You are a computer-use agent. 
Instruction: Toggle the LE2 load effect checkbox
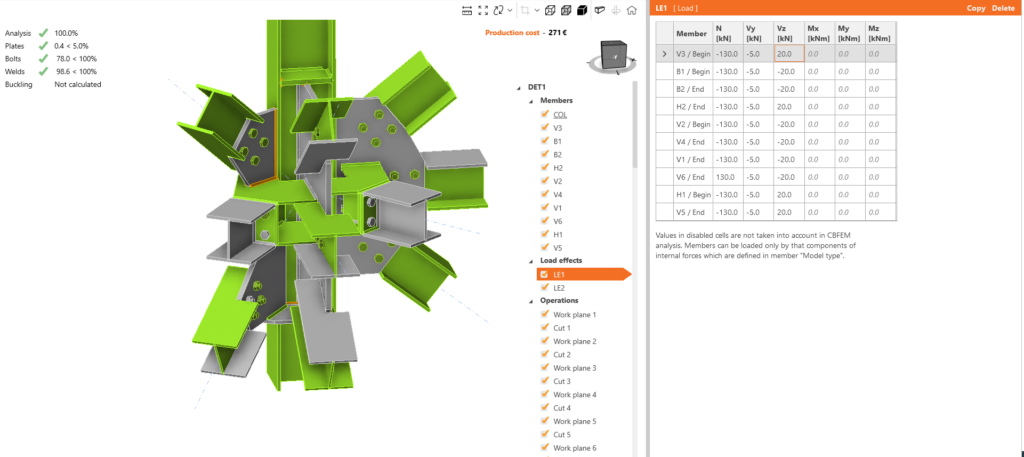(545, 287)
